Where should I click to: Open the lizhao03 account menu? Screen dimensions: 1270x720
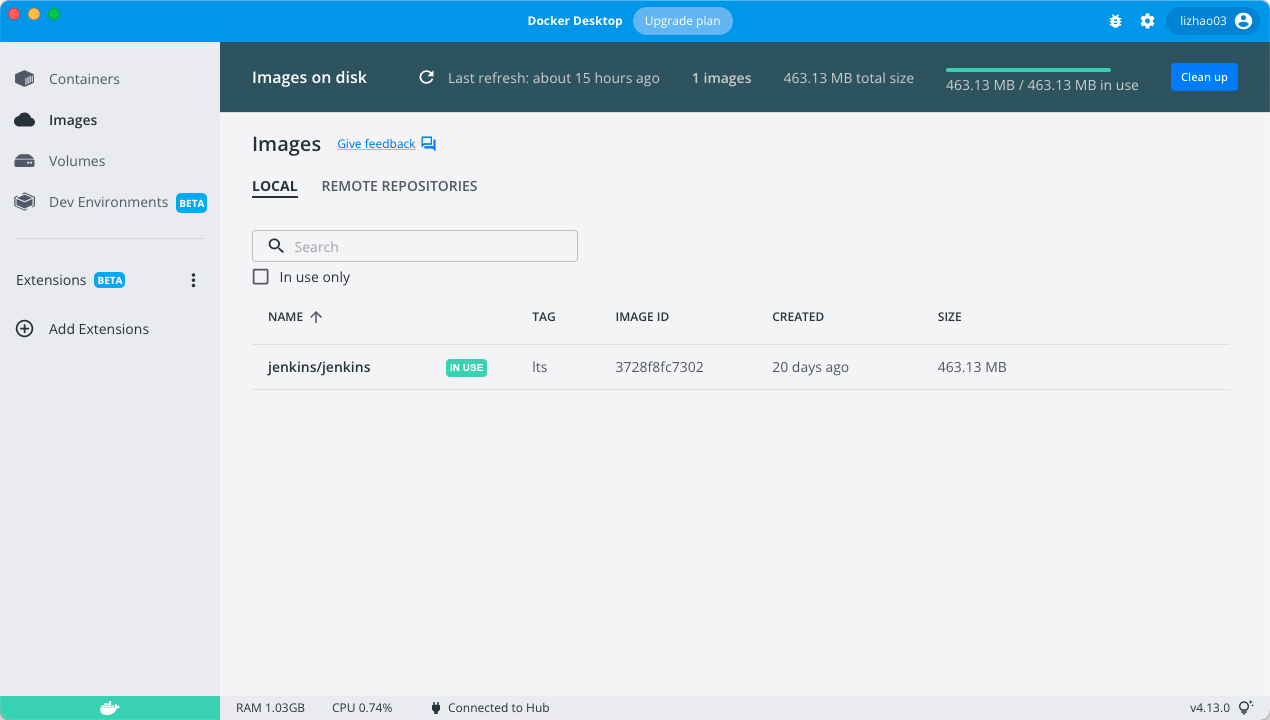[1212, 21]
